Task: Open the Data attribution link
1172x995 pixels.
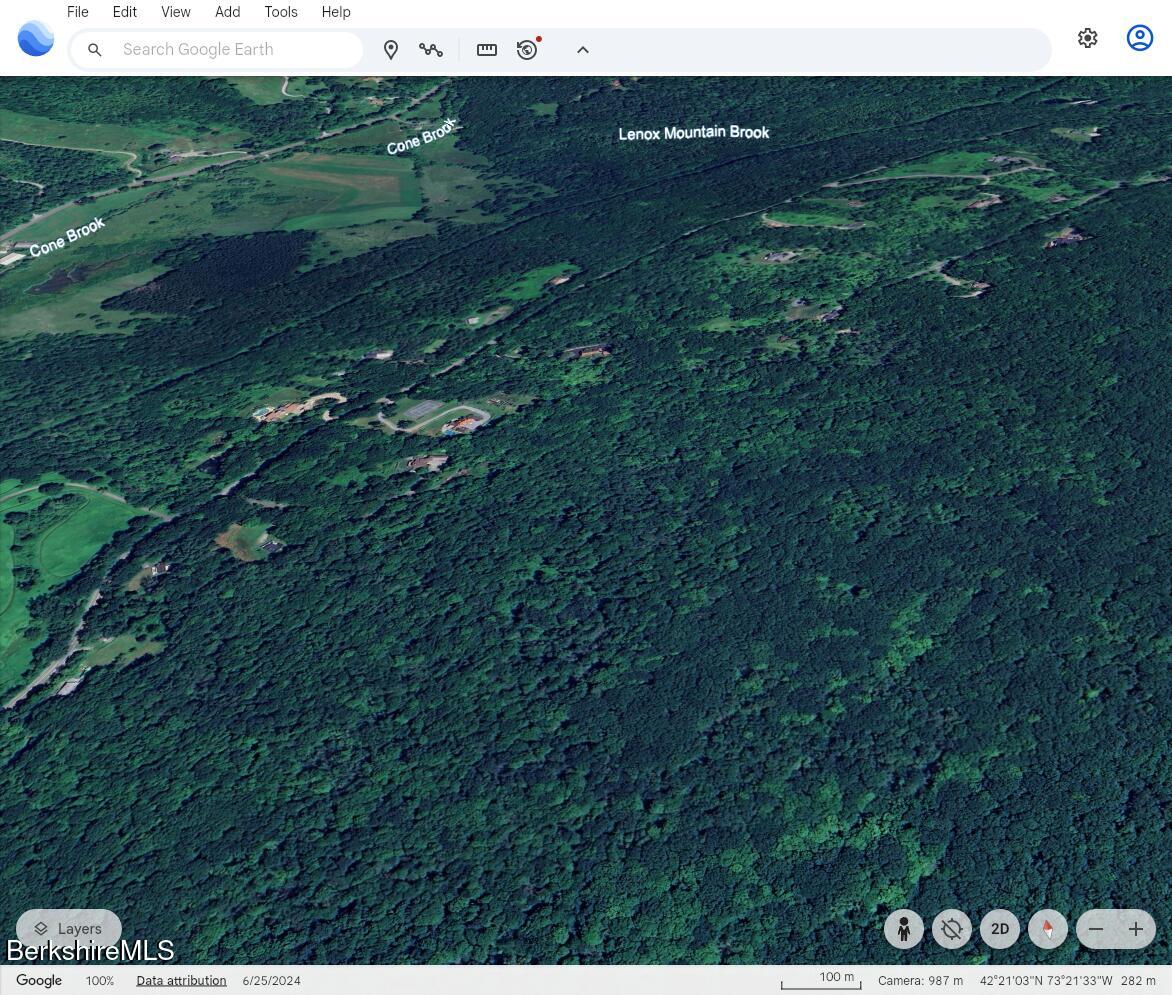Action: (181, 980)
